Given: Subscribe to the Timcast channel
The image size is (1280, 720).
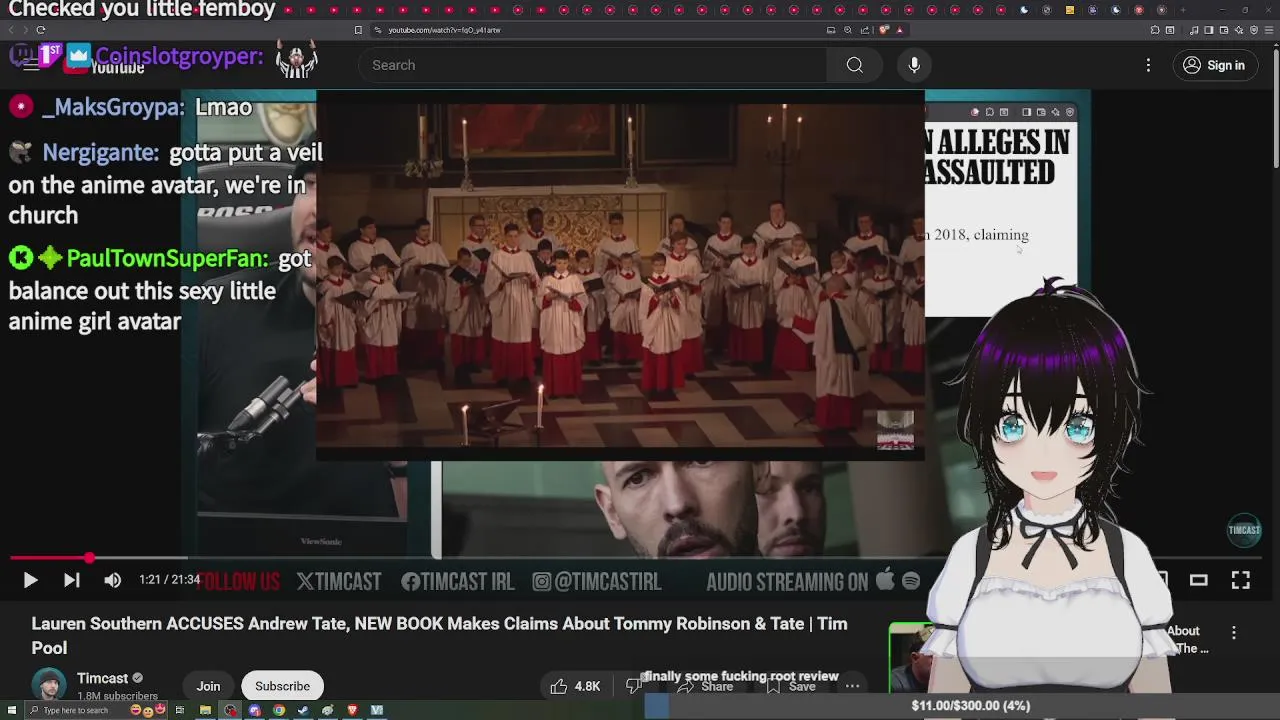Looking at the screenshot, I should pyautogui.click(x=282, y=686).
